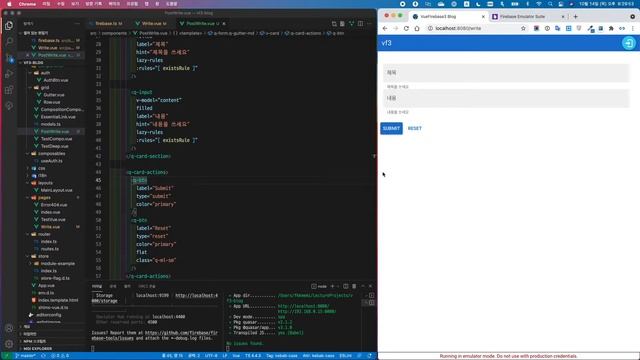Switch to the firebase.ts editor tab
Screen dimensions: 640x360
click(x=108, y=24)
